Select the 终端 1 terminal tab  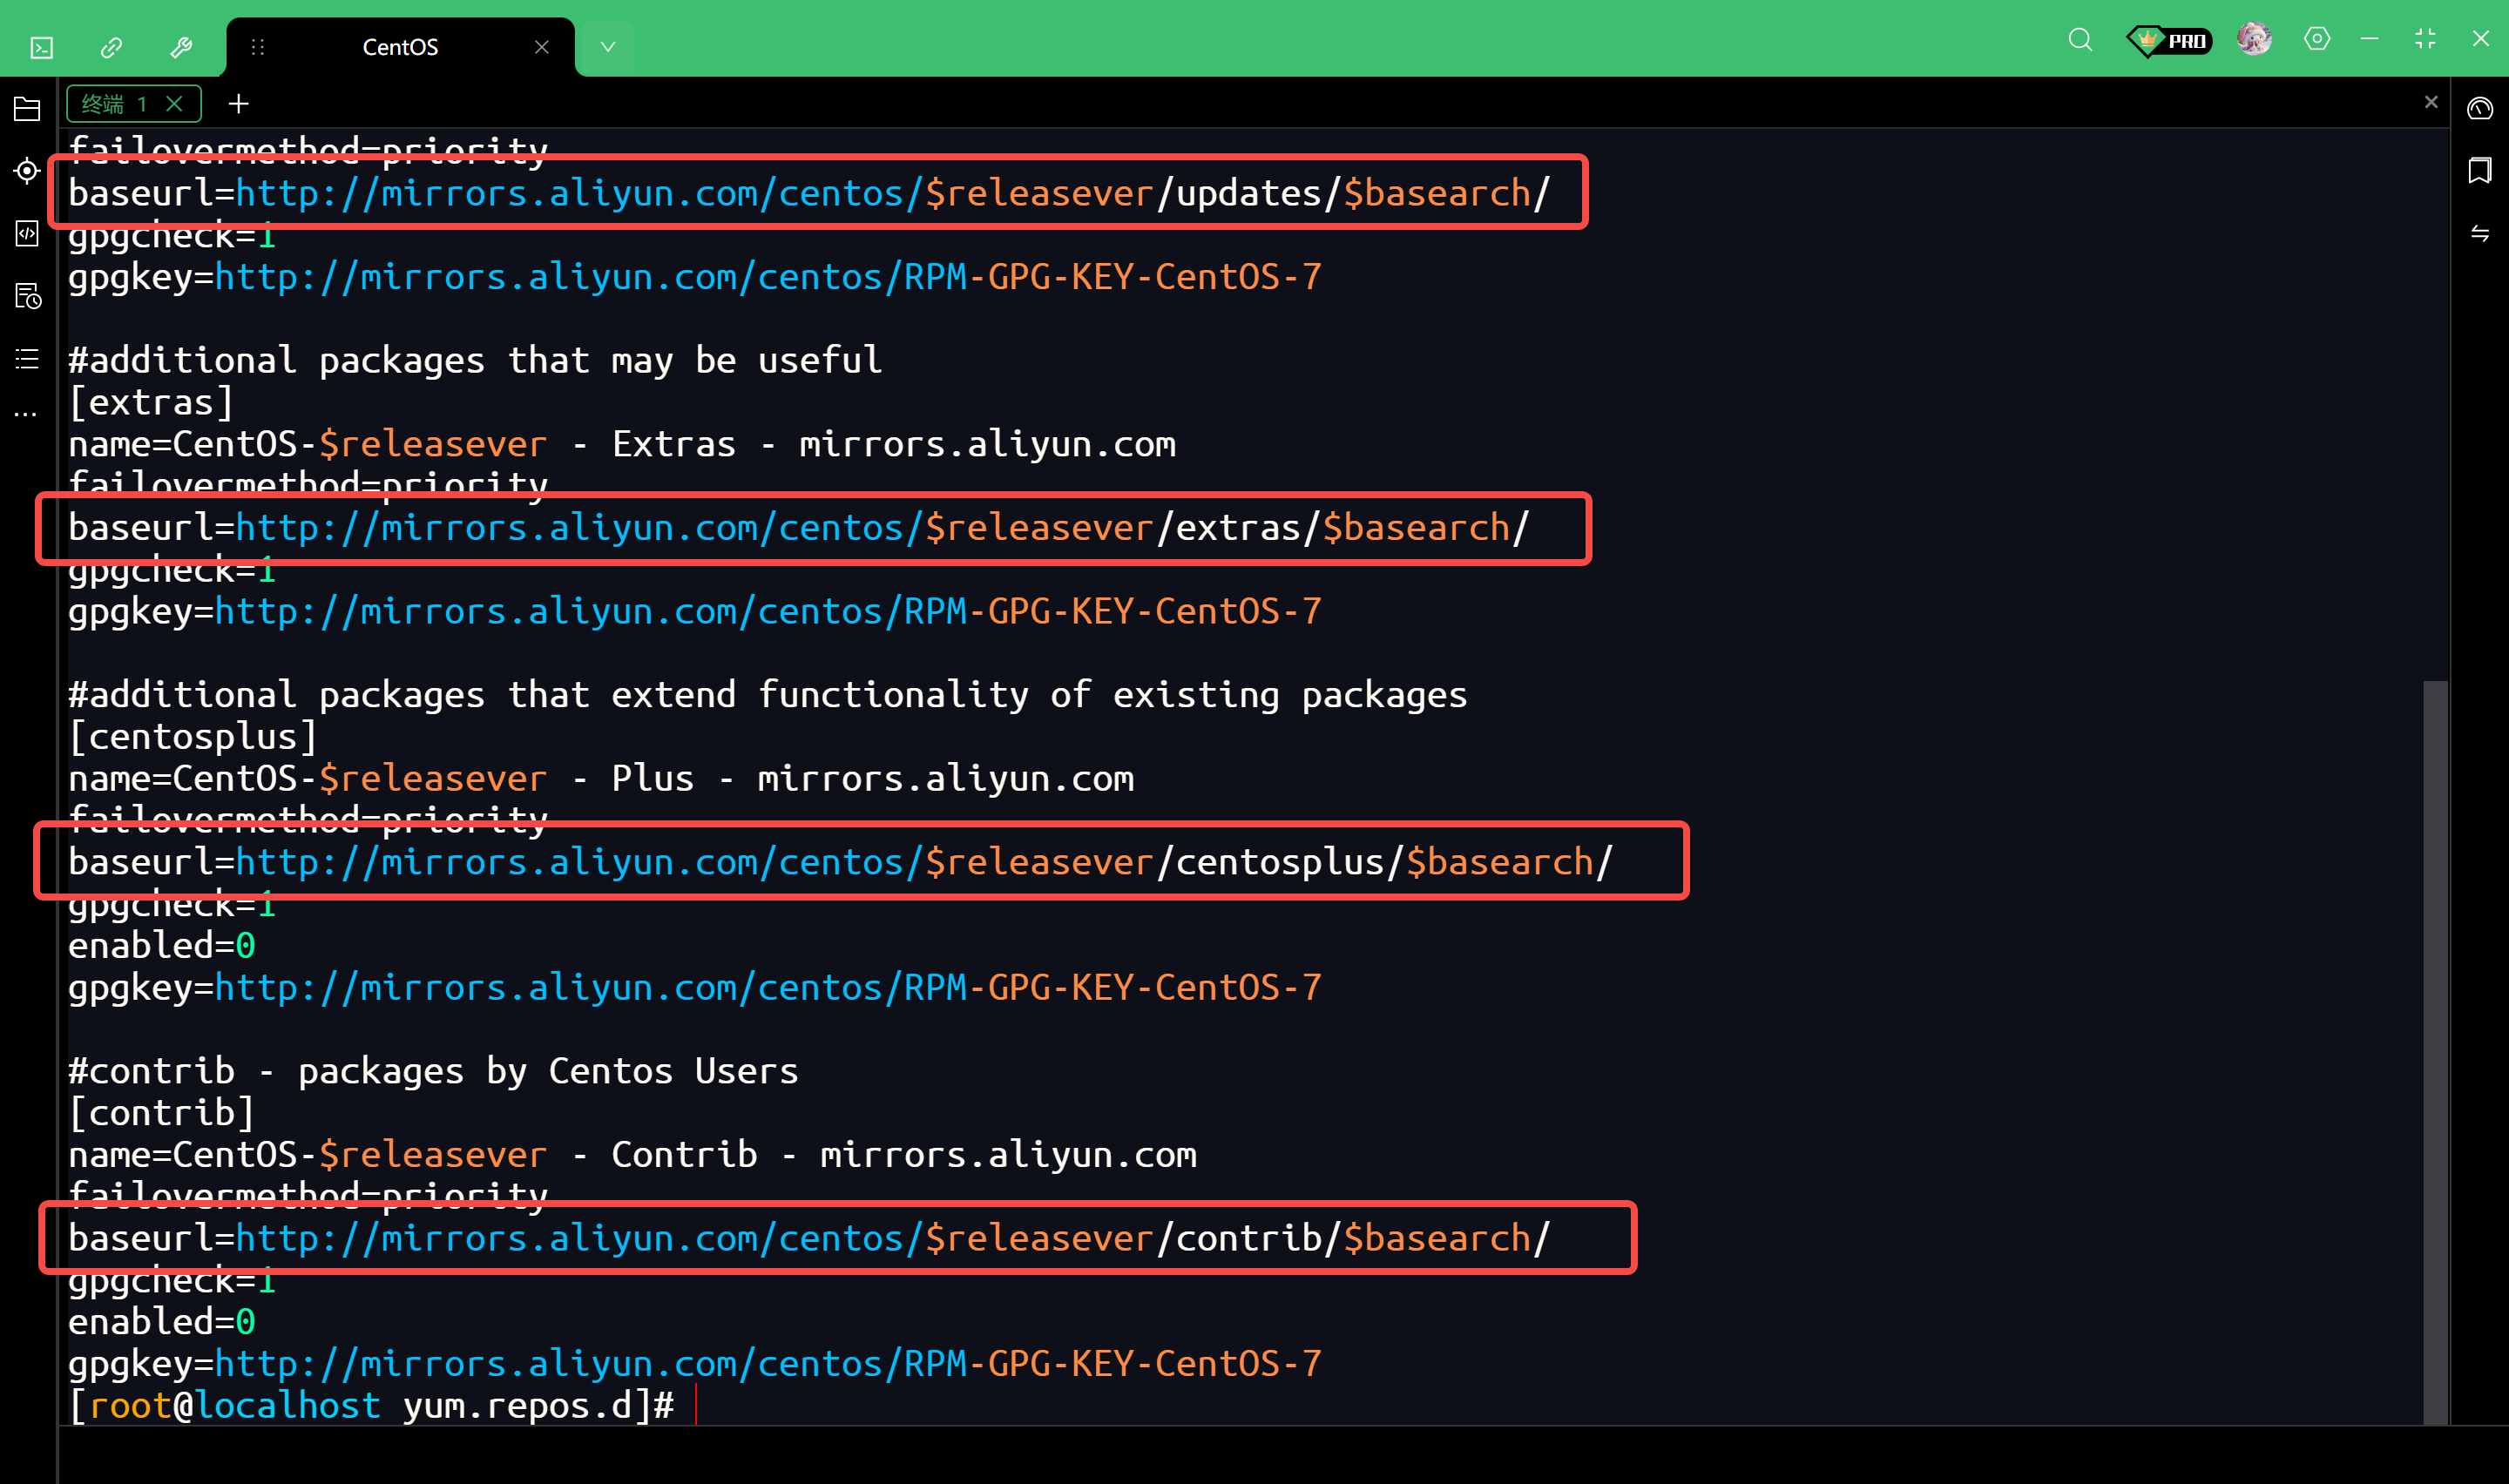point(115,104)
